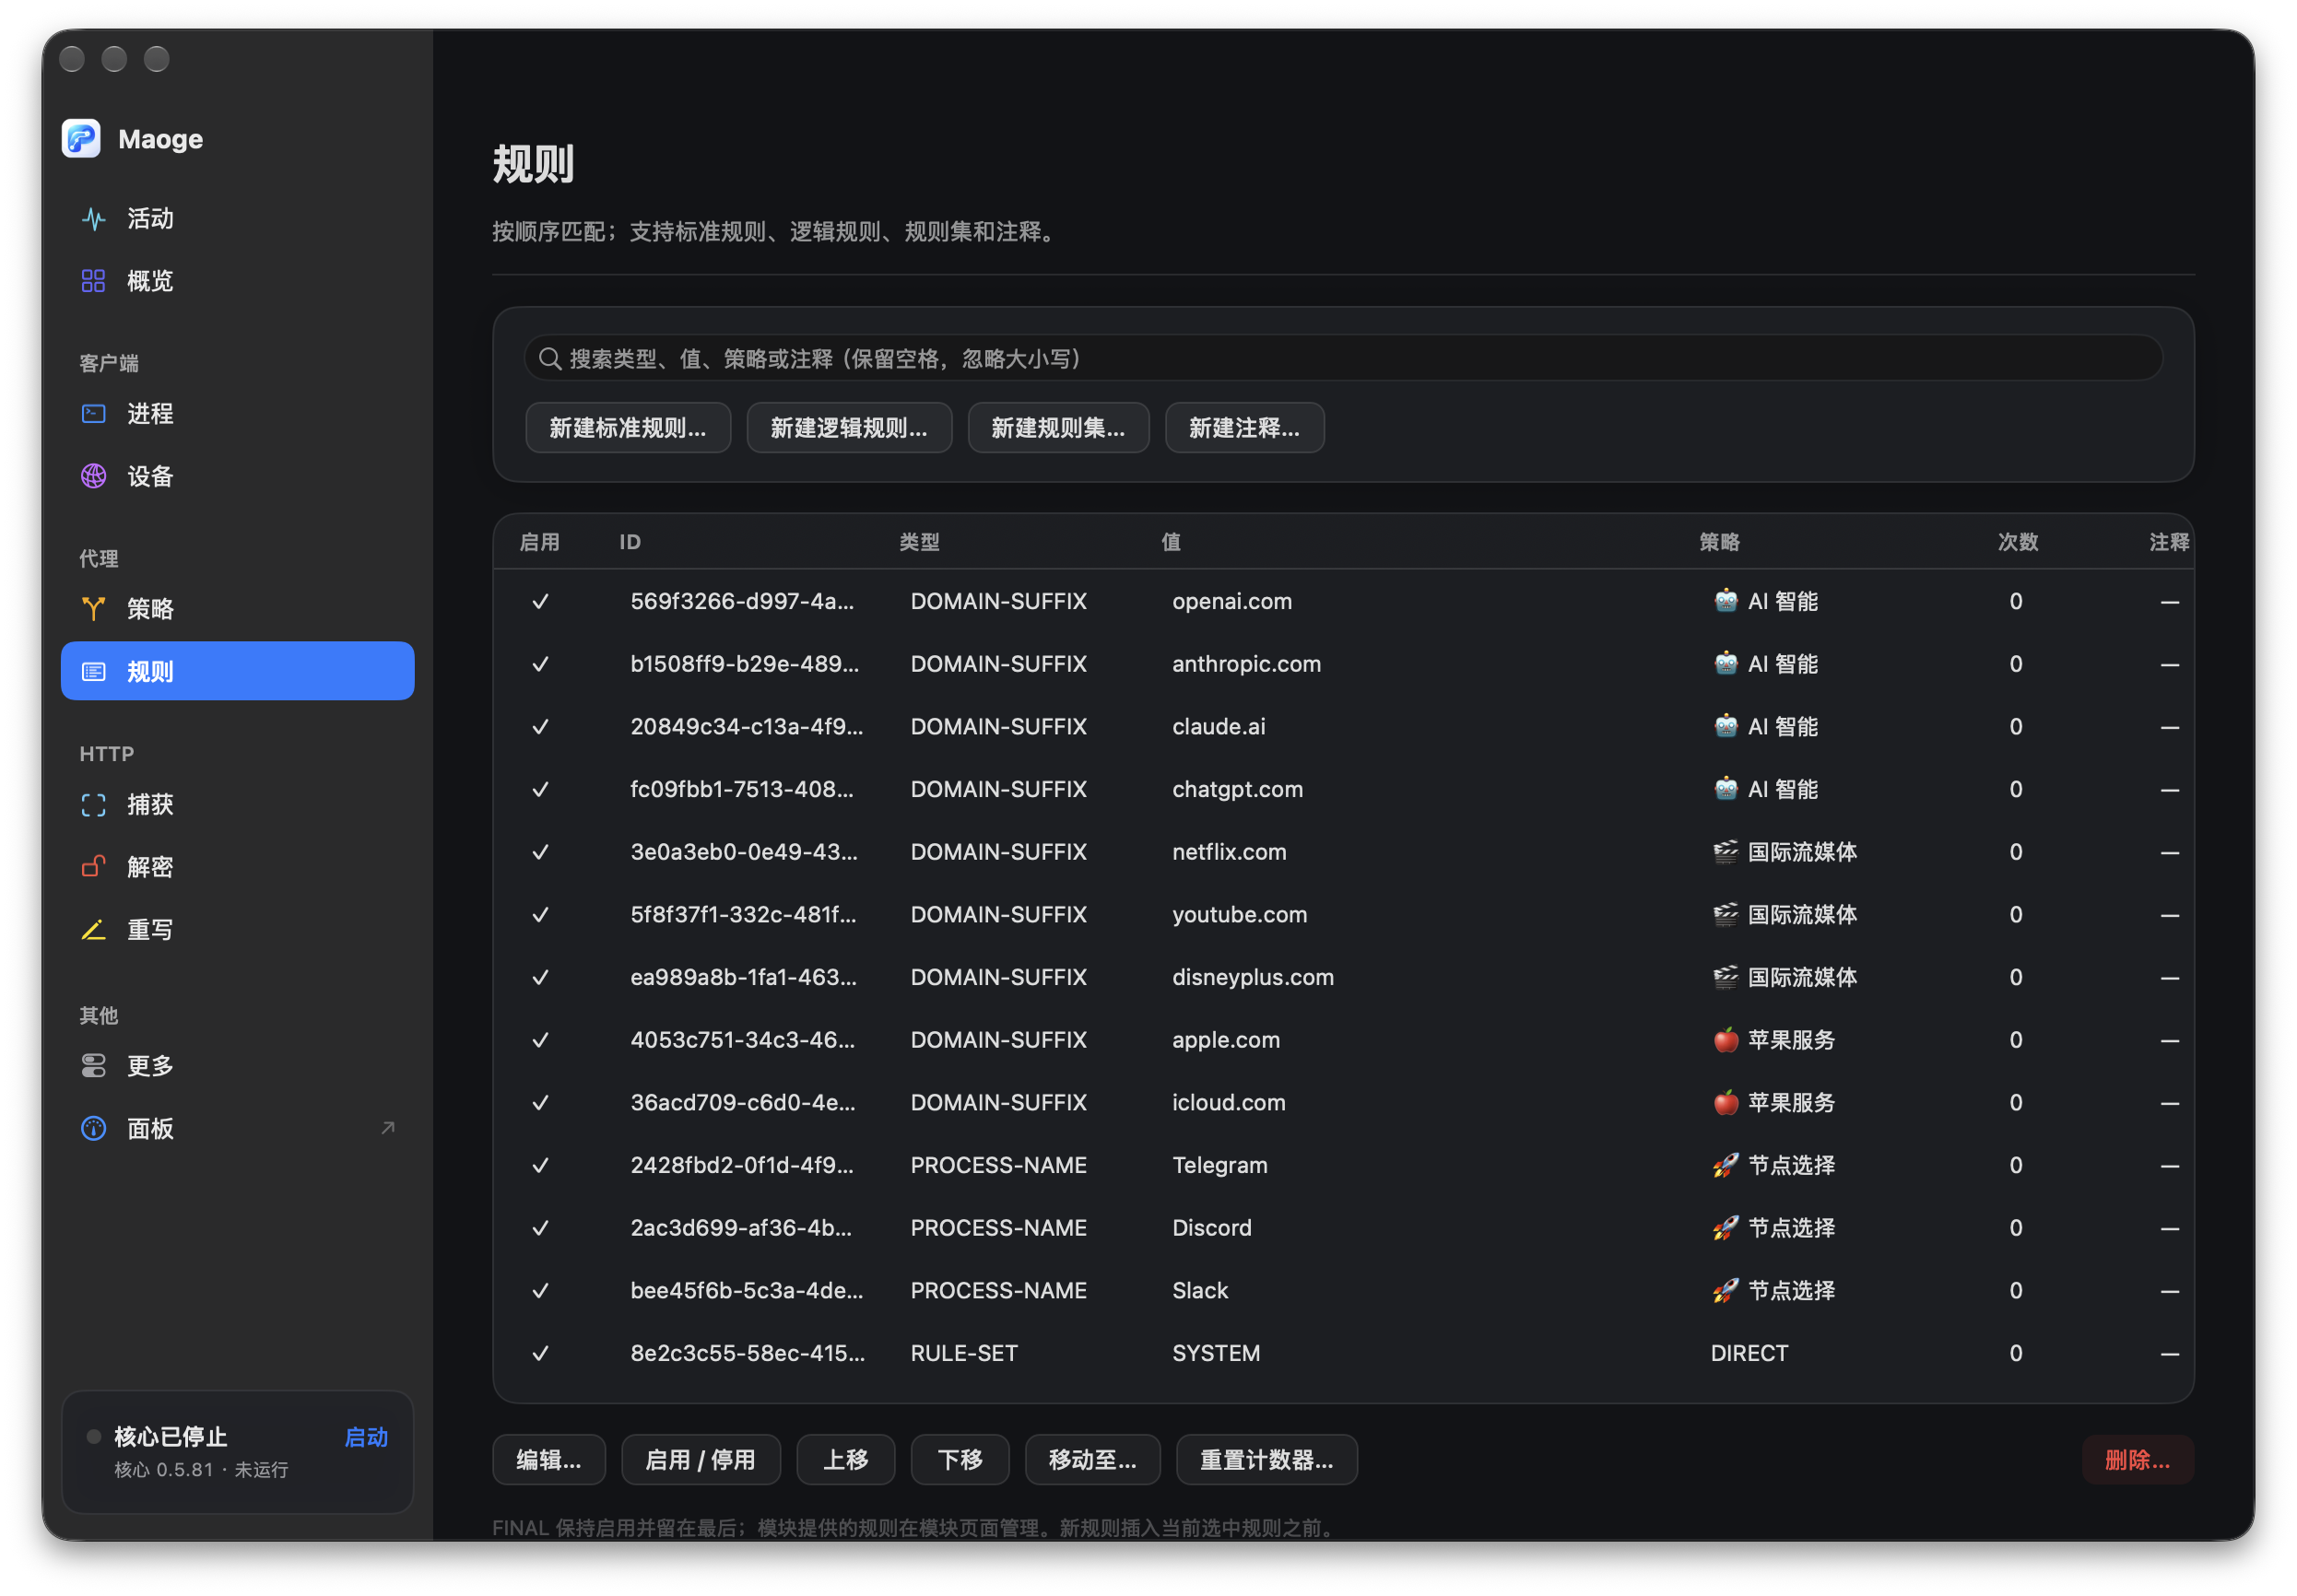The height and width of the screenshot is (1596, 2297).
Task: Click 新建规则集... button
Action: click(x=1057, y=427)
